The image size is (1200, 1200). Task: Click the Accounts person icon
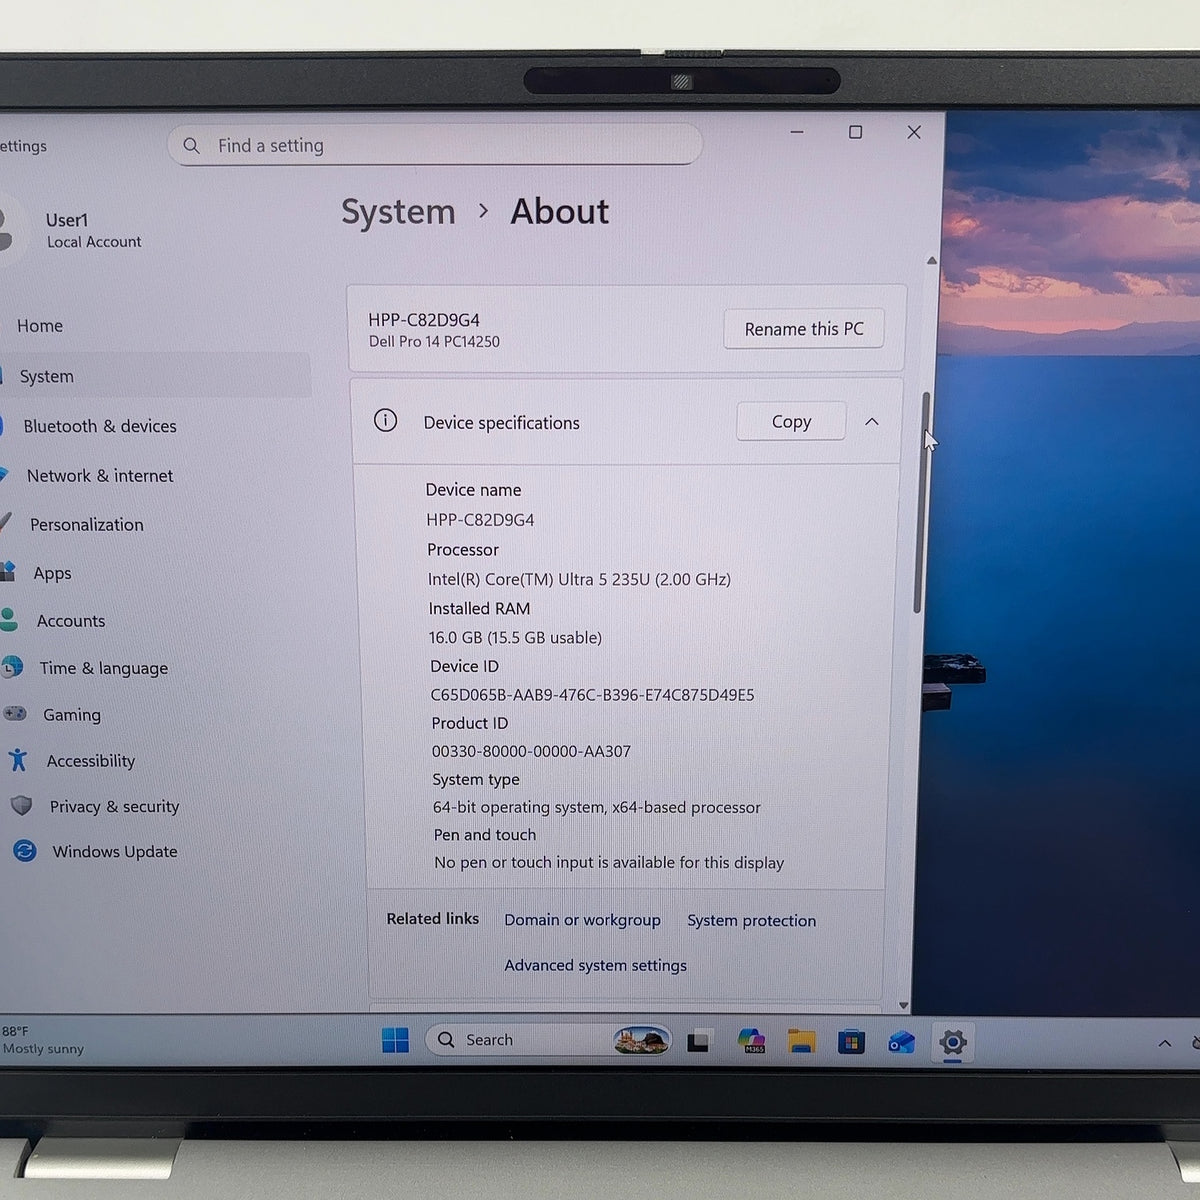(9, 620)
